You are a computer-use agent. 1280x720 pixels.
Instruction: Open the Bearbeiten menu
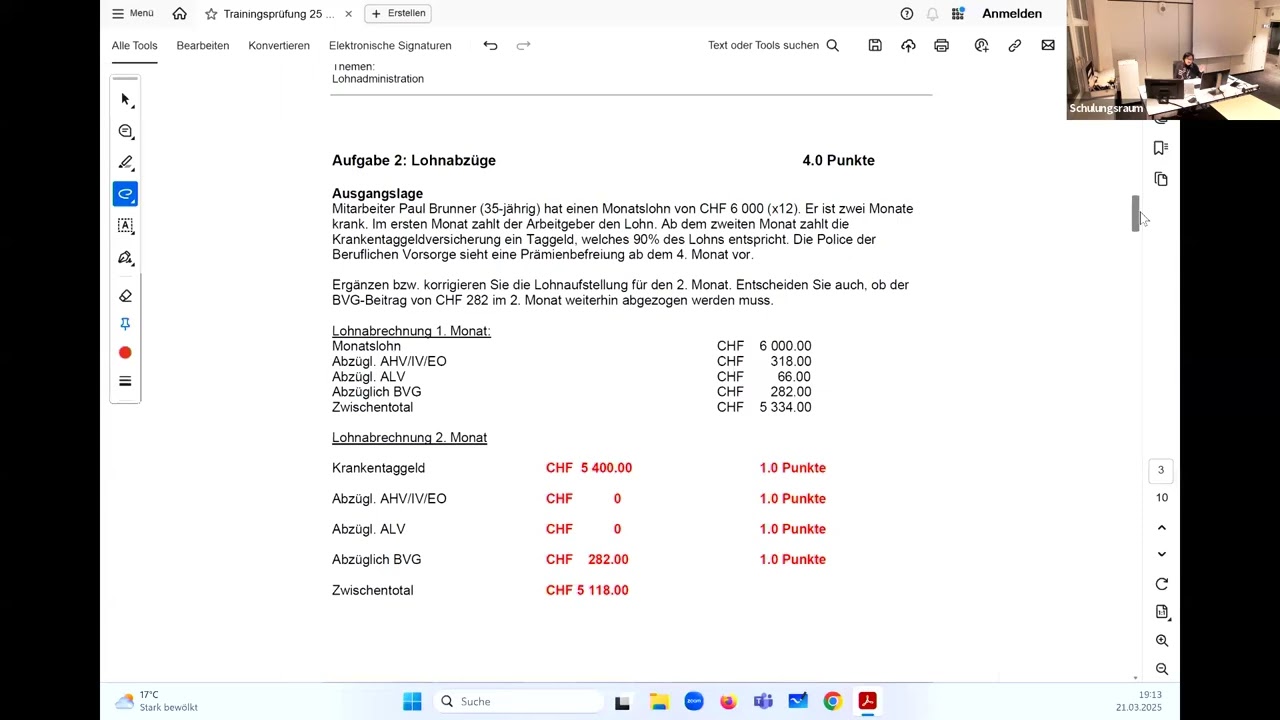(203, 45)
